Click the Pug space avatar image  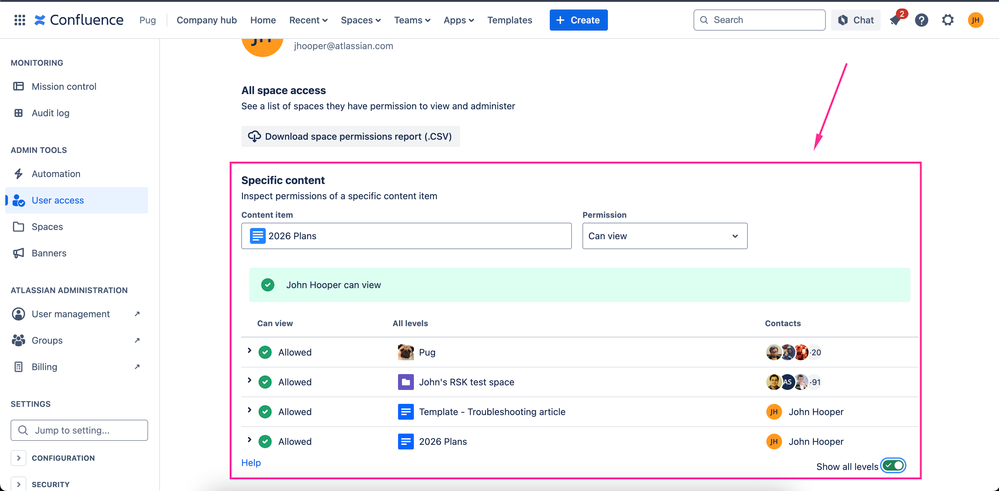(x=406, y=352)
